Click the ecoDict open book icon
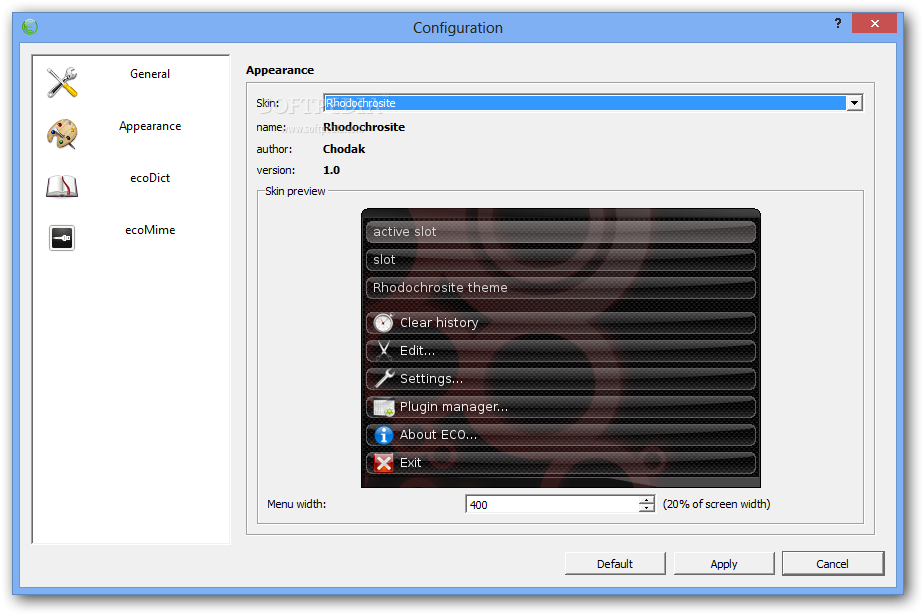The height and width of the screenshot is (615, 924). (x=62, y=186)
